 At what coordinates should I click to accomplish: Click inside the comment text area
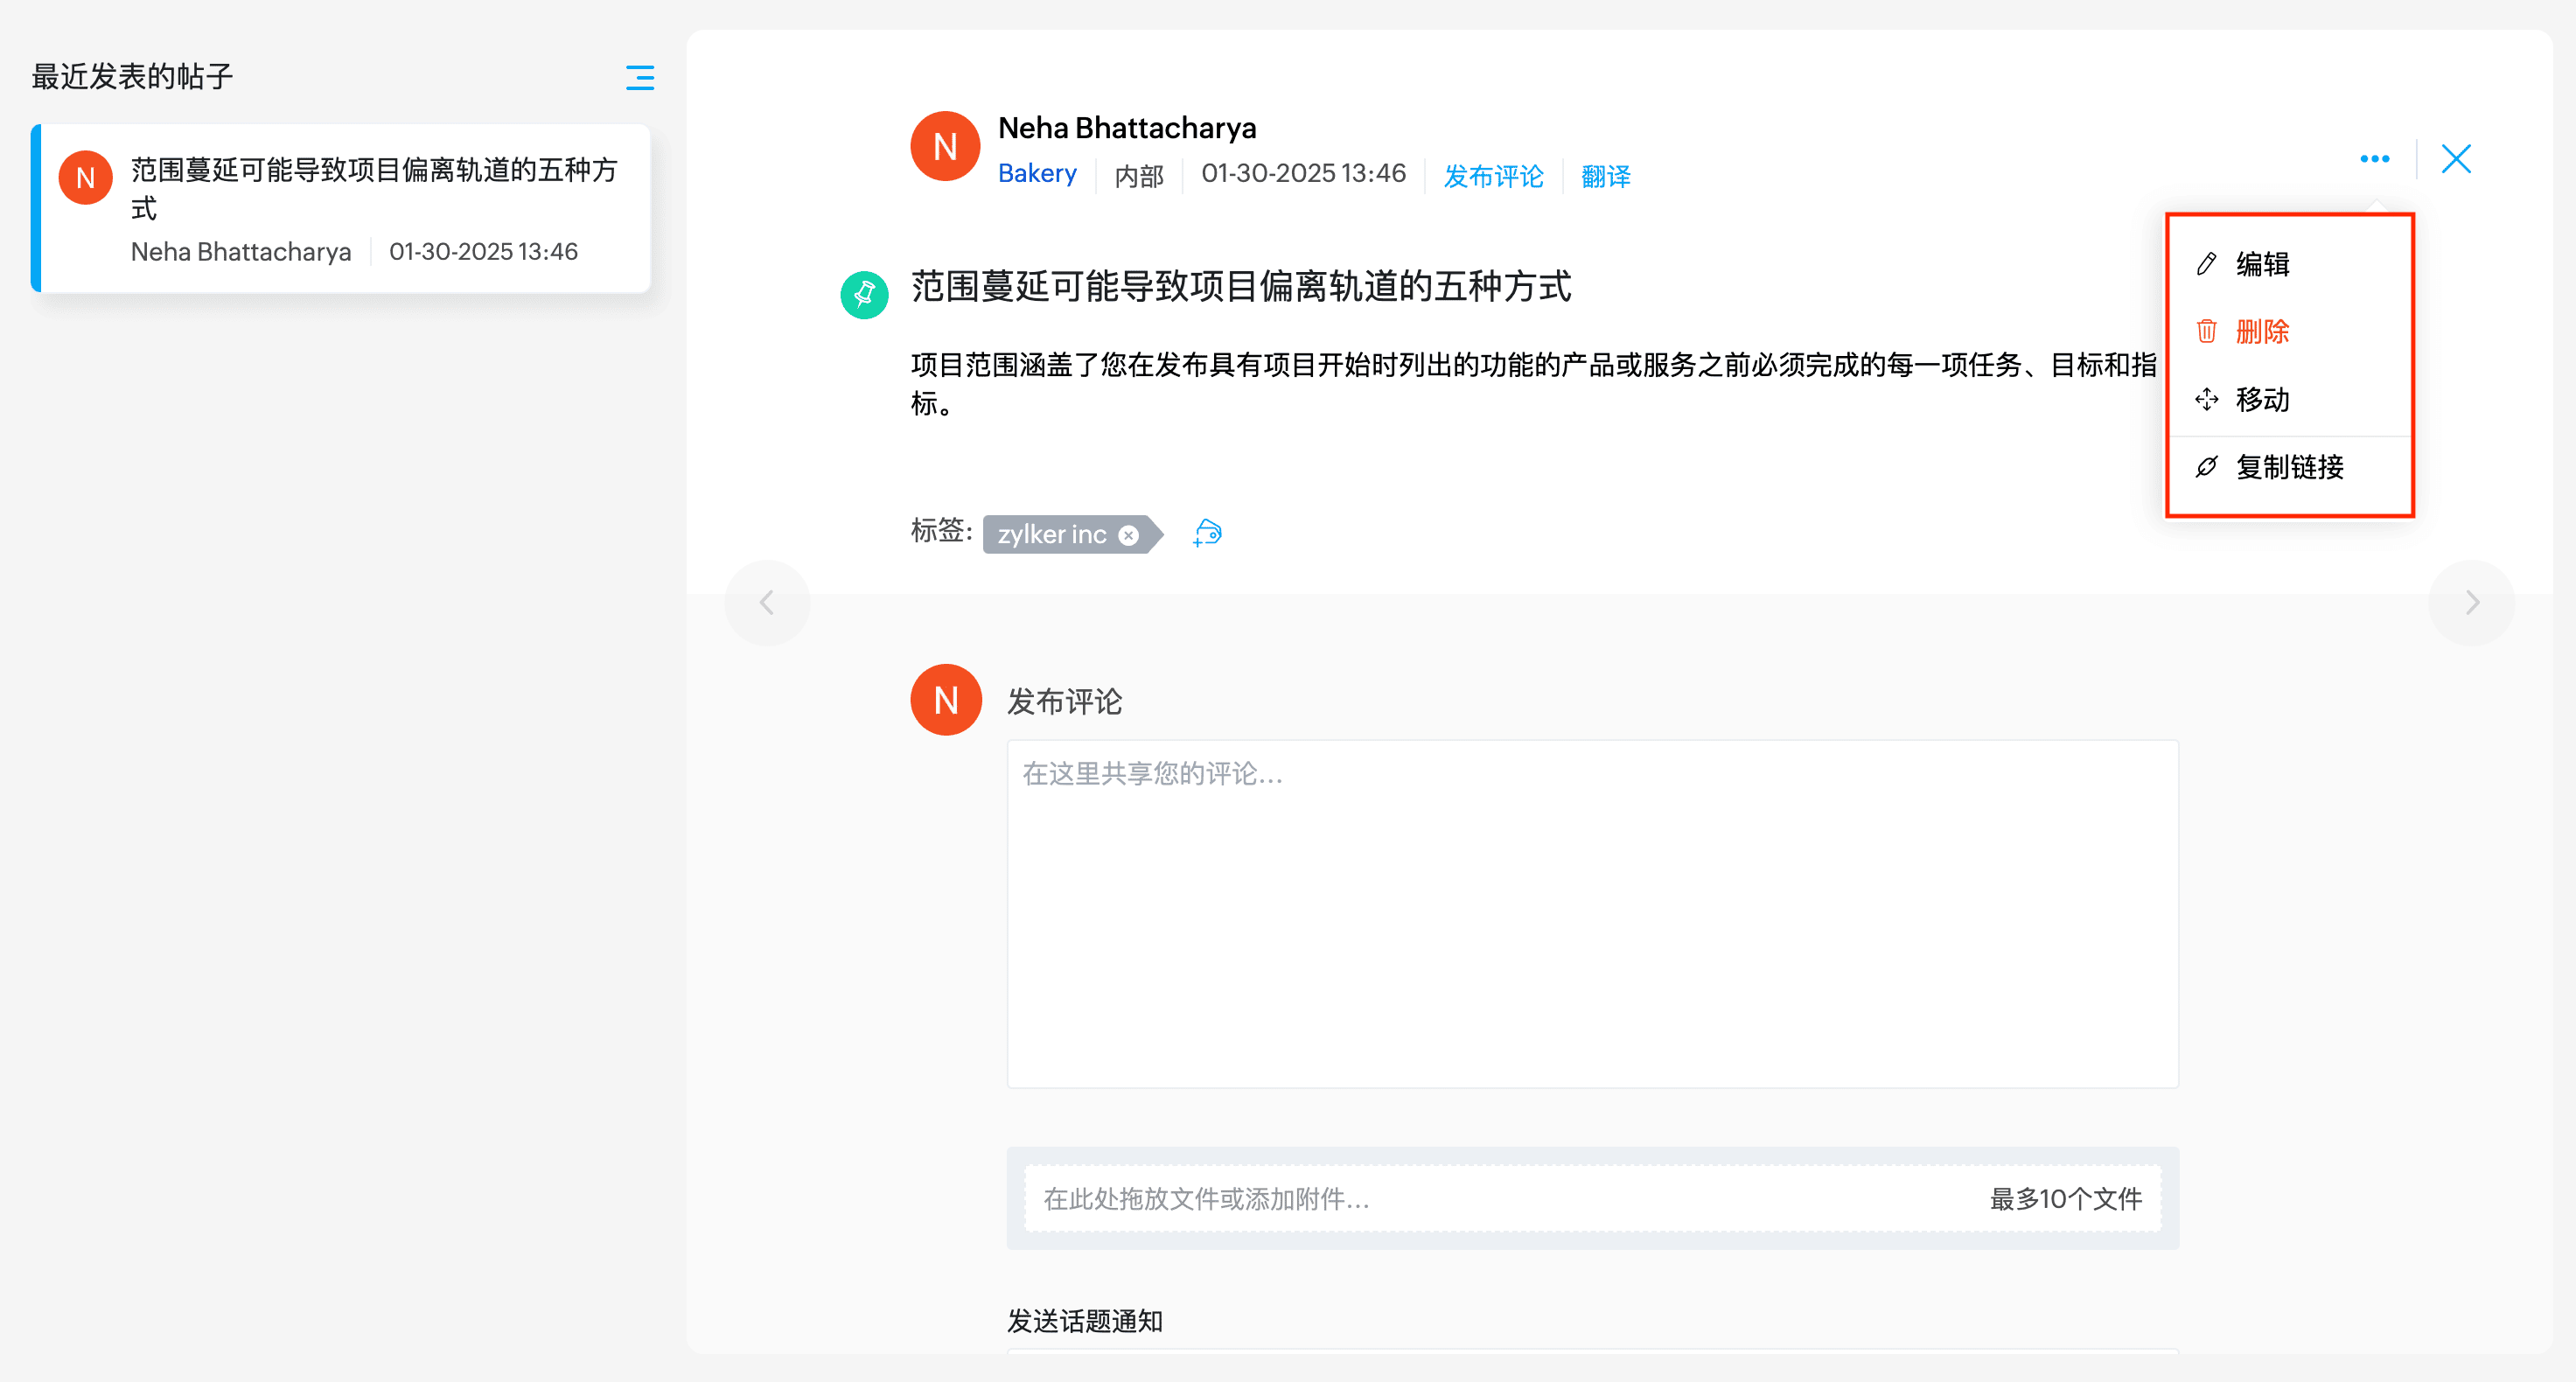pyautogui.click(x=1592, y=913)
